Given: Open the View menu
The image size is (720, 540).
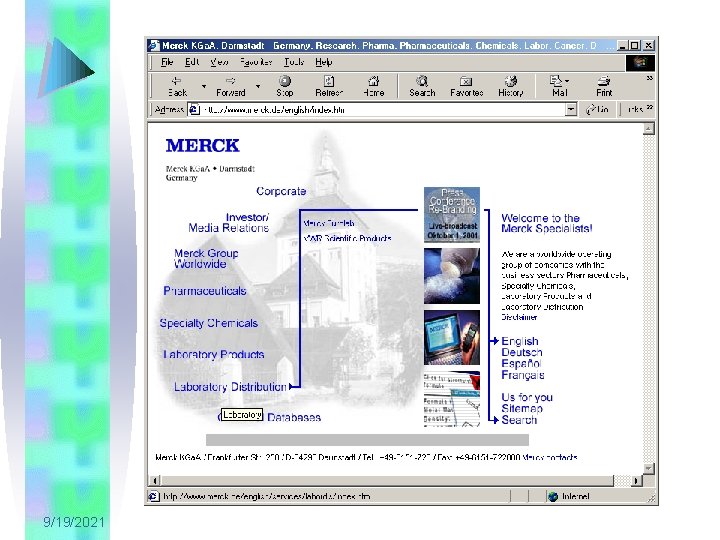Looking at the screenshot, I should click(x=219, y=62).
